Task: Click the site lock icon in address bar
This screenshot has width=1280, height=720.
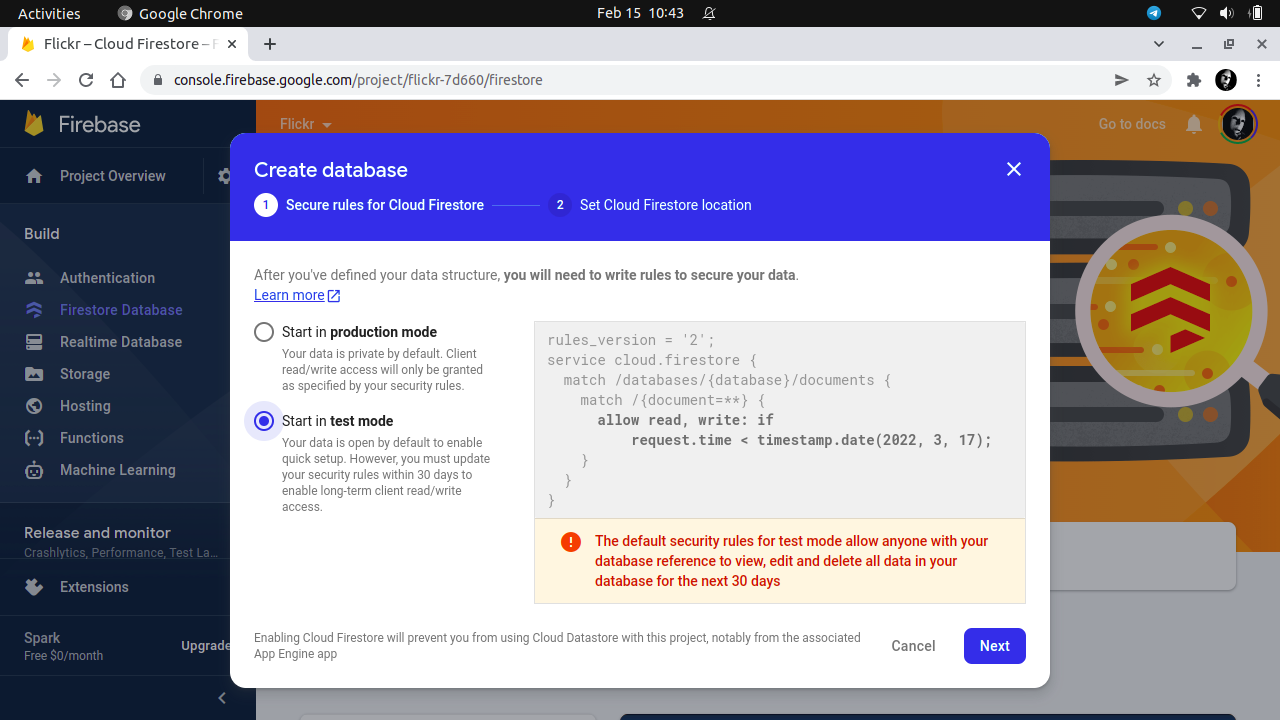Action: pyautogui.click(x=158, y=80)
